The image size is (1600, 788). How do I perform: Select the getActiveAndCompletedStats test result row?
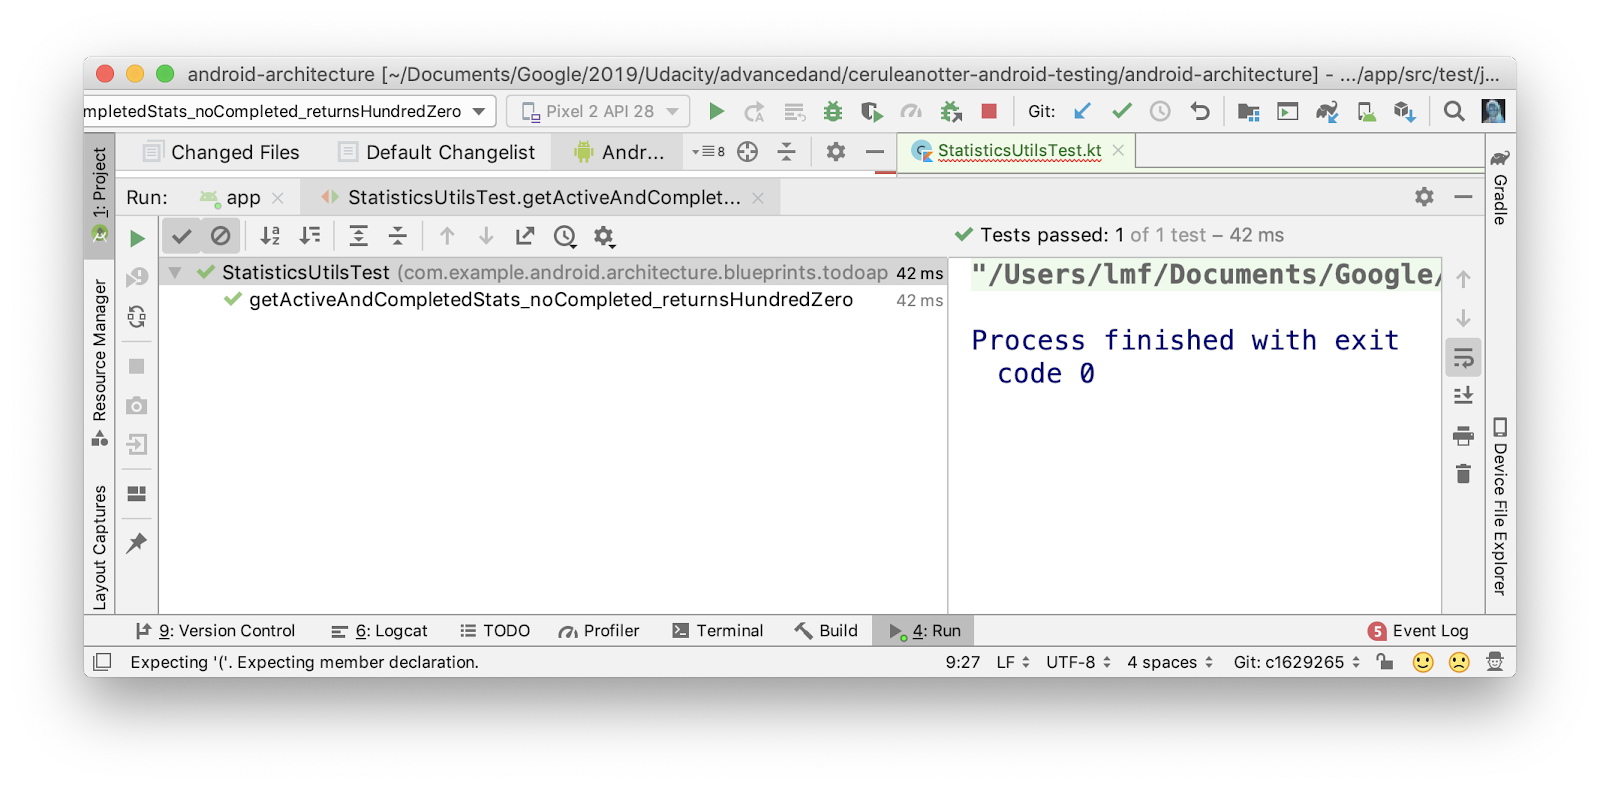[550, 300]
